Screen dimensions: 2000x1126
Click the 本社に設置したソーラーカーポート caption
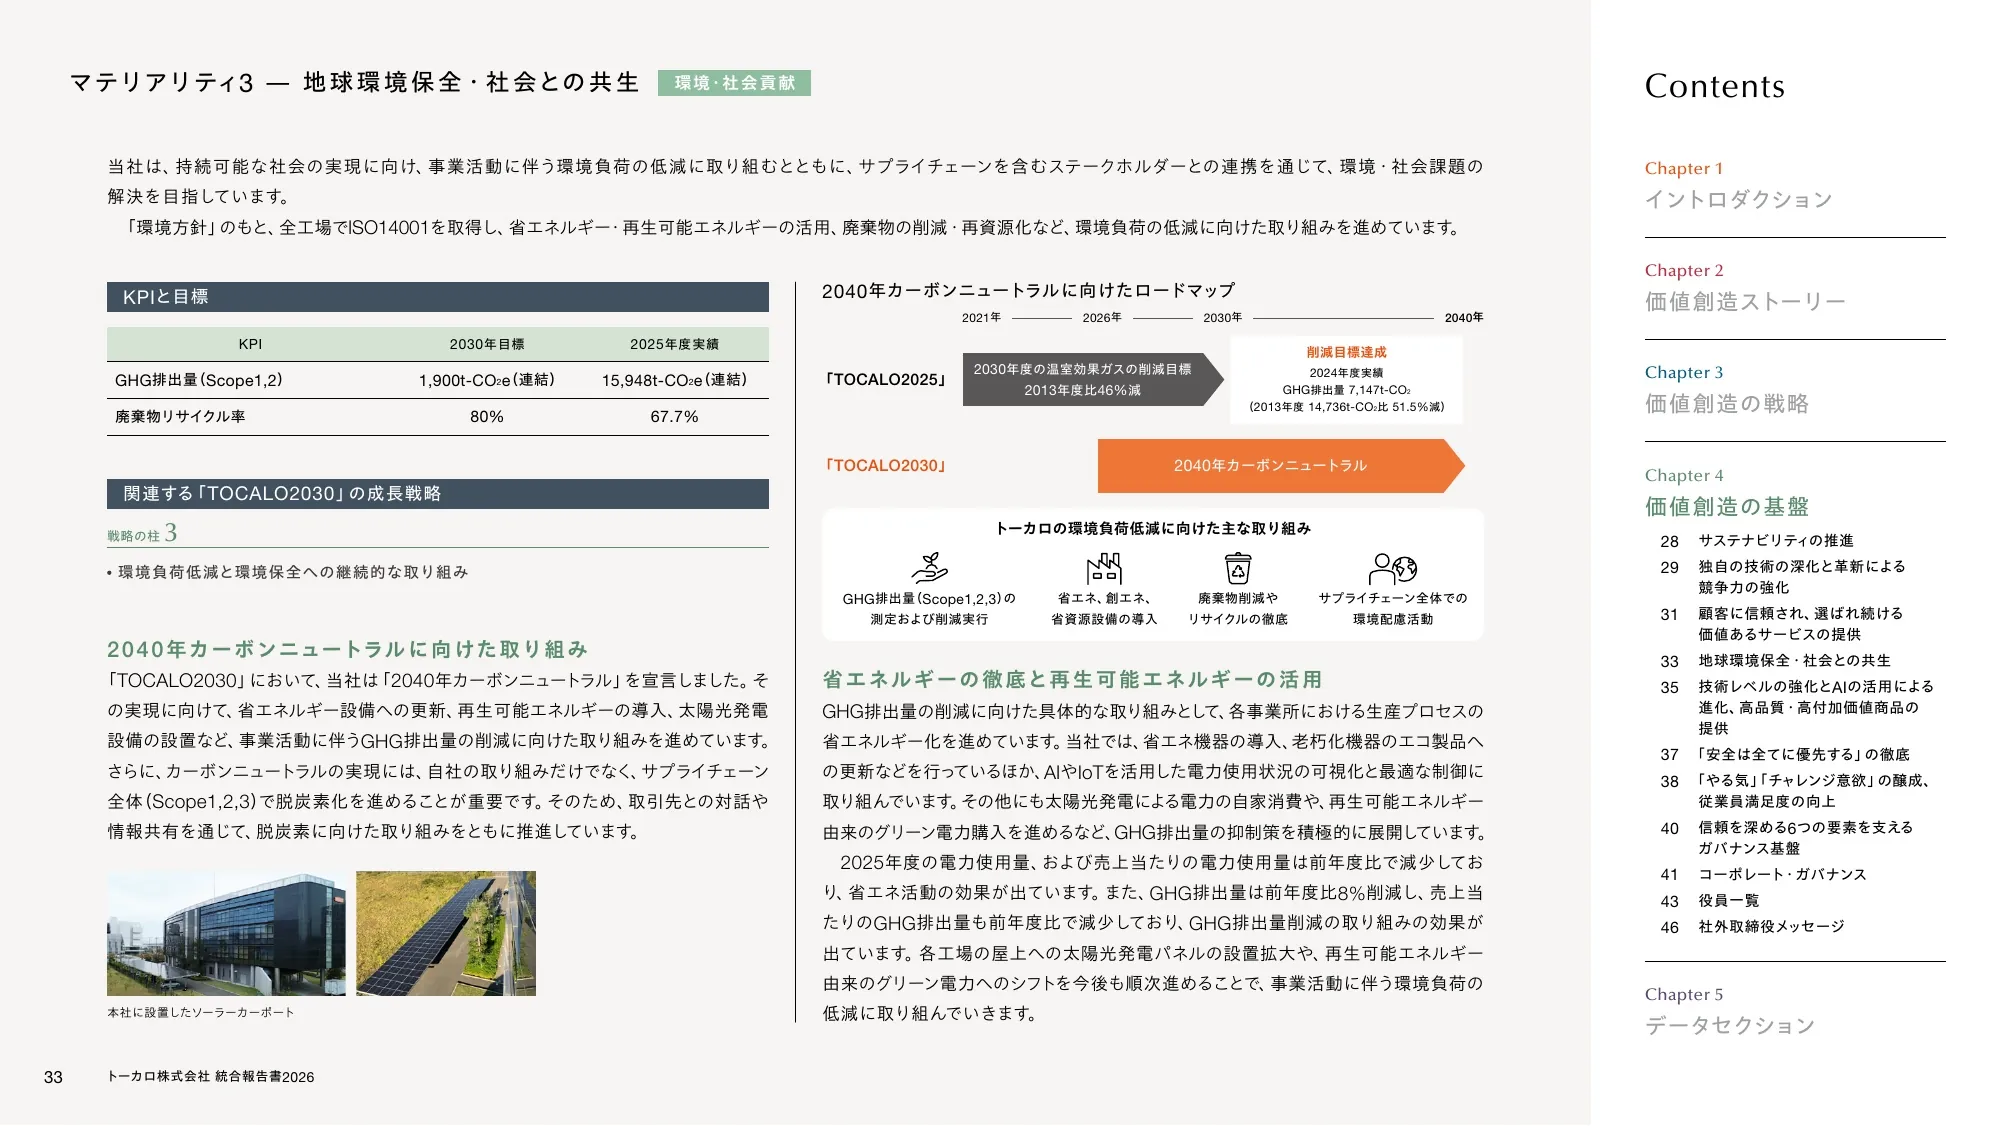click(201, 1013)
